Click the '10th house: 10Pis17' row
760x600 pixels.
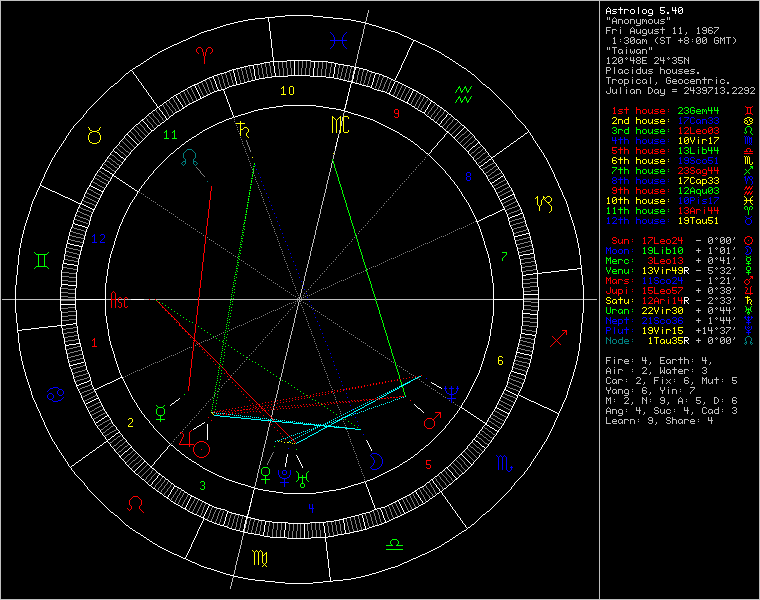pos(662,201)
